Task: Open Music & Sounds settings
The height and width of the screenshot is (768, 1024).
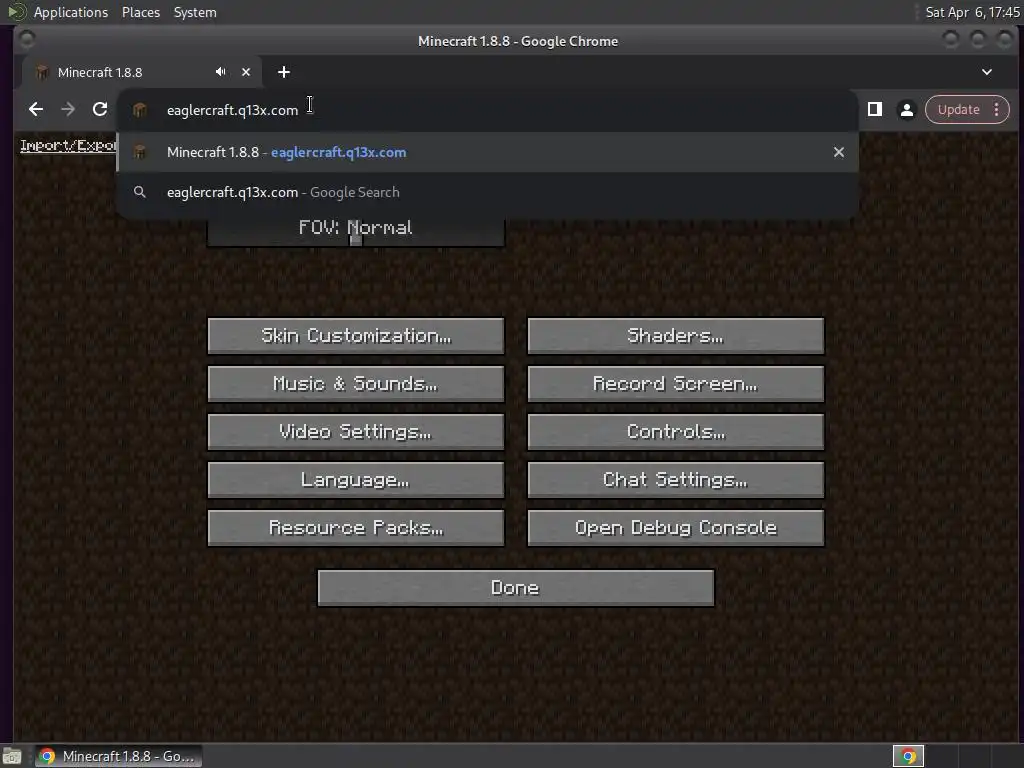Action: [355, 384]
